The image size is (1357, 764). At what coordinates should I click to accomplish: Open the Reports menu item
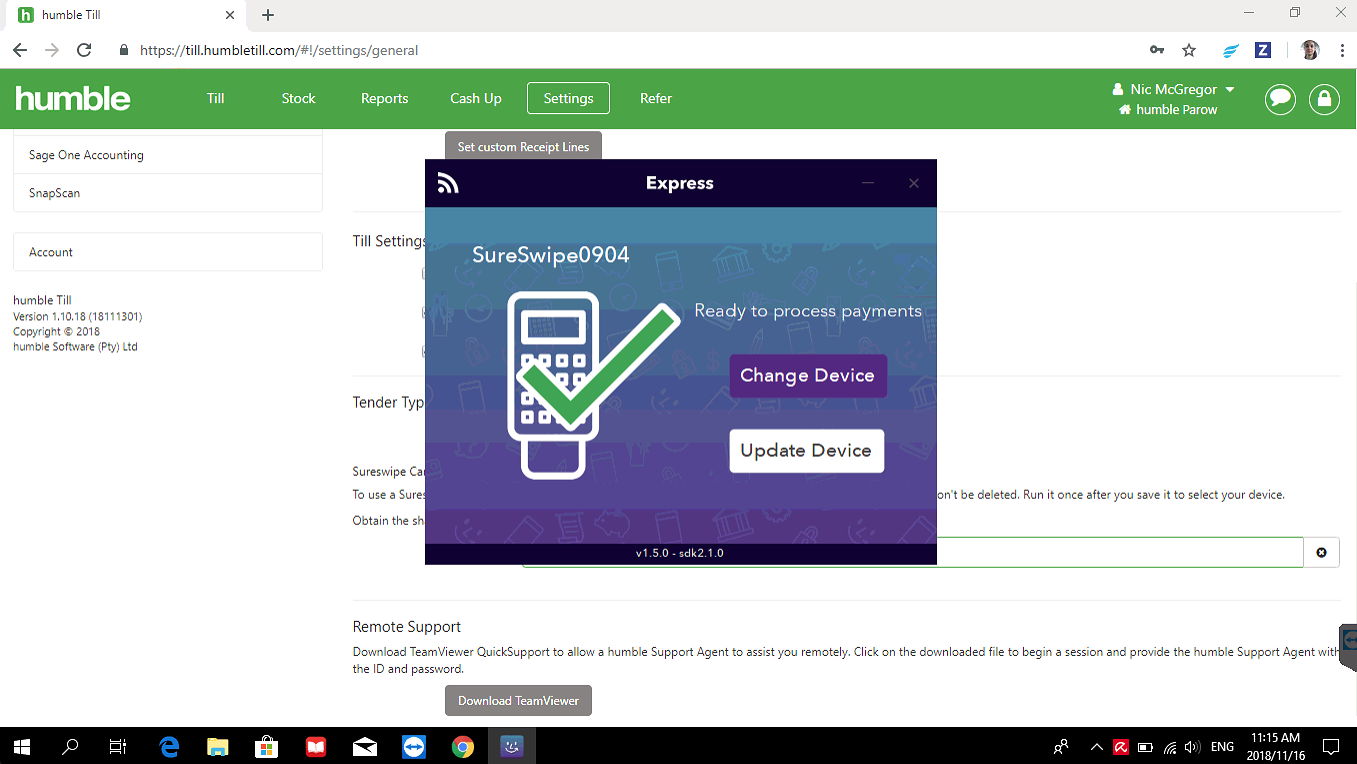tap(385, 98)
